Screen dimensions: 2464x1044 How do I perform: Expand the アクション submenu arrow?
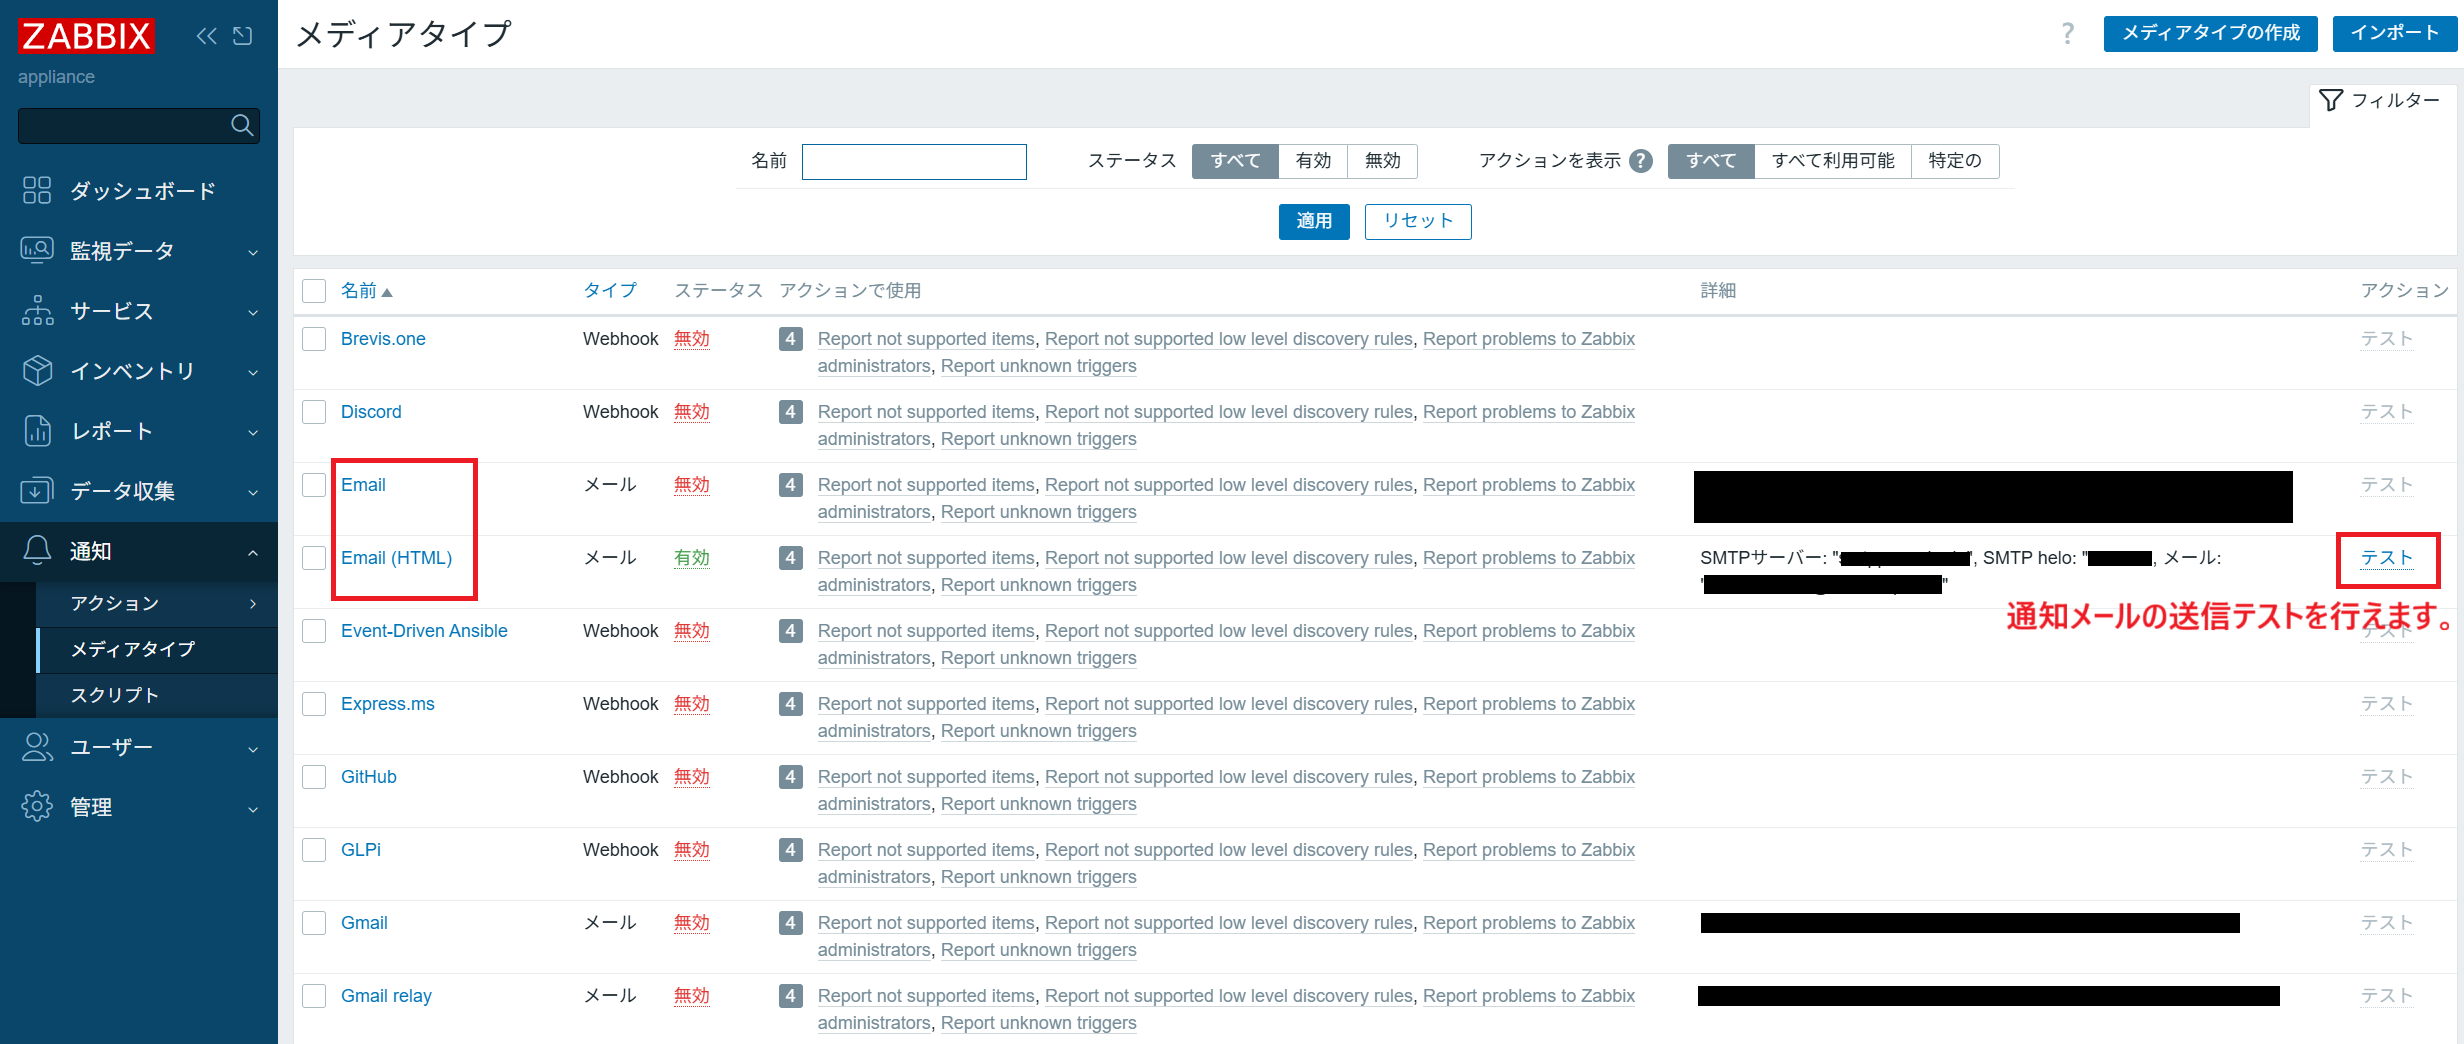tap(253, 604)
